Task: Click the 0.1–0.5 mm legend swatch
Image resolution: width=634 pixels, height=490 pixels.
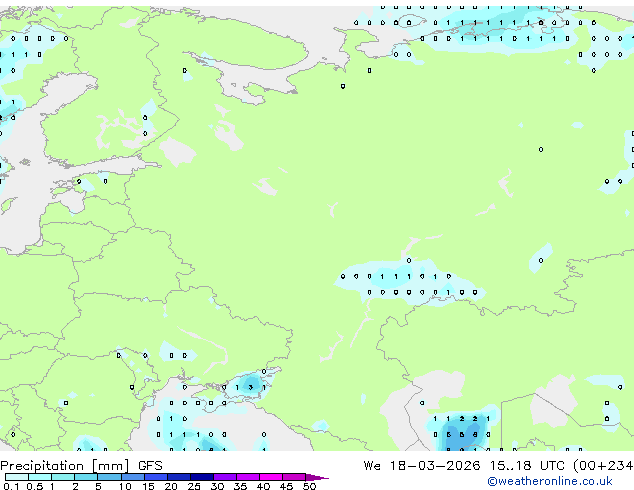Action: 17,477
